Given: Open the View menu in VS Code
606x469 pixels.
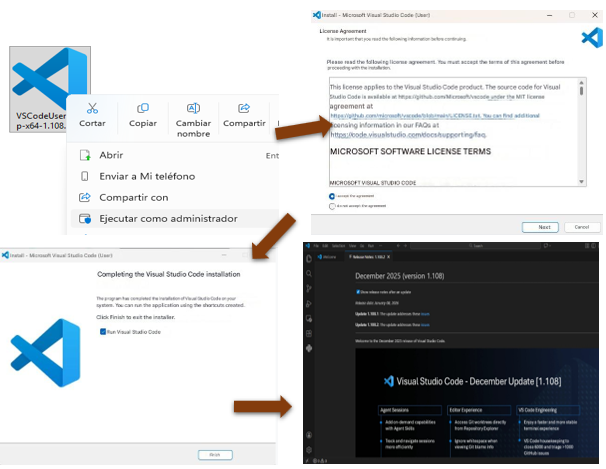Looking at the screenshot, I should [352, 246].
